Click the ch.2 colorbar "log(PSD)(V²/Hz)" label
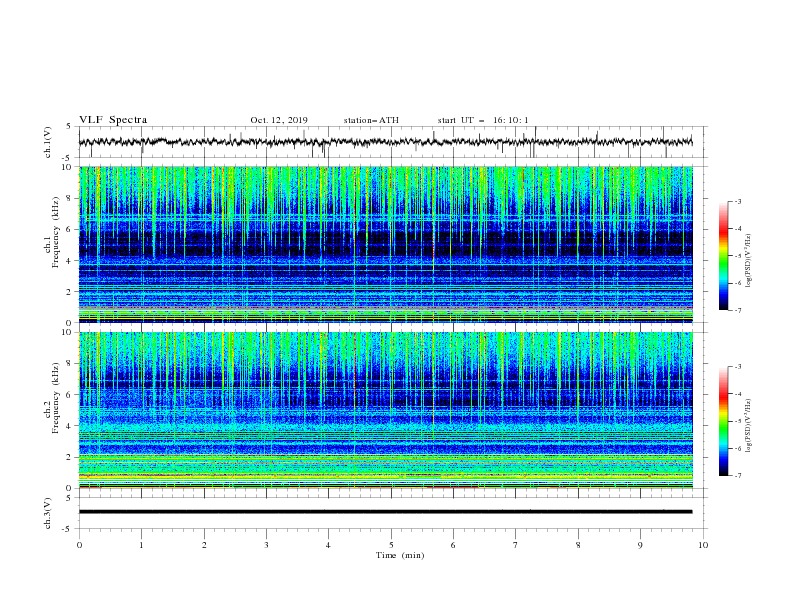The height and width of the screenshot is (612, 792). [748, 426]
